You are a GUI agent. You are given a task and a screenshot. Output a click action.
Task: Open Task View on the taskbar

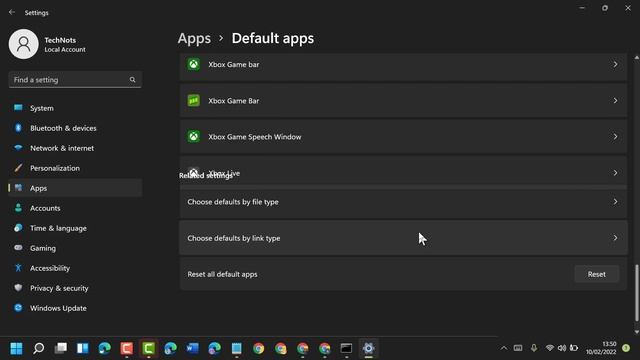[61, 349]
